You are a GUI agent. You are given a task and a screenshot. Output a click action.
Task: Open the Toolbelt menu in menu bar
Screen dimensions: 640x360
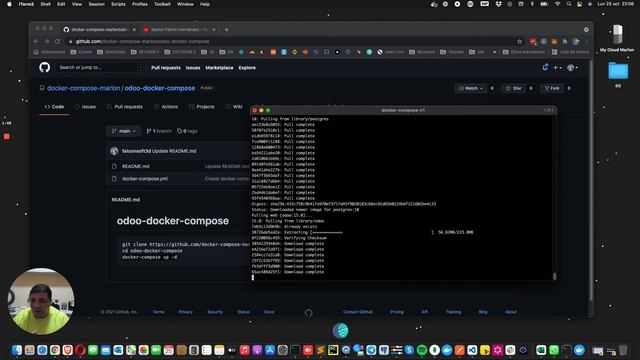click(162, 4)
